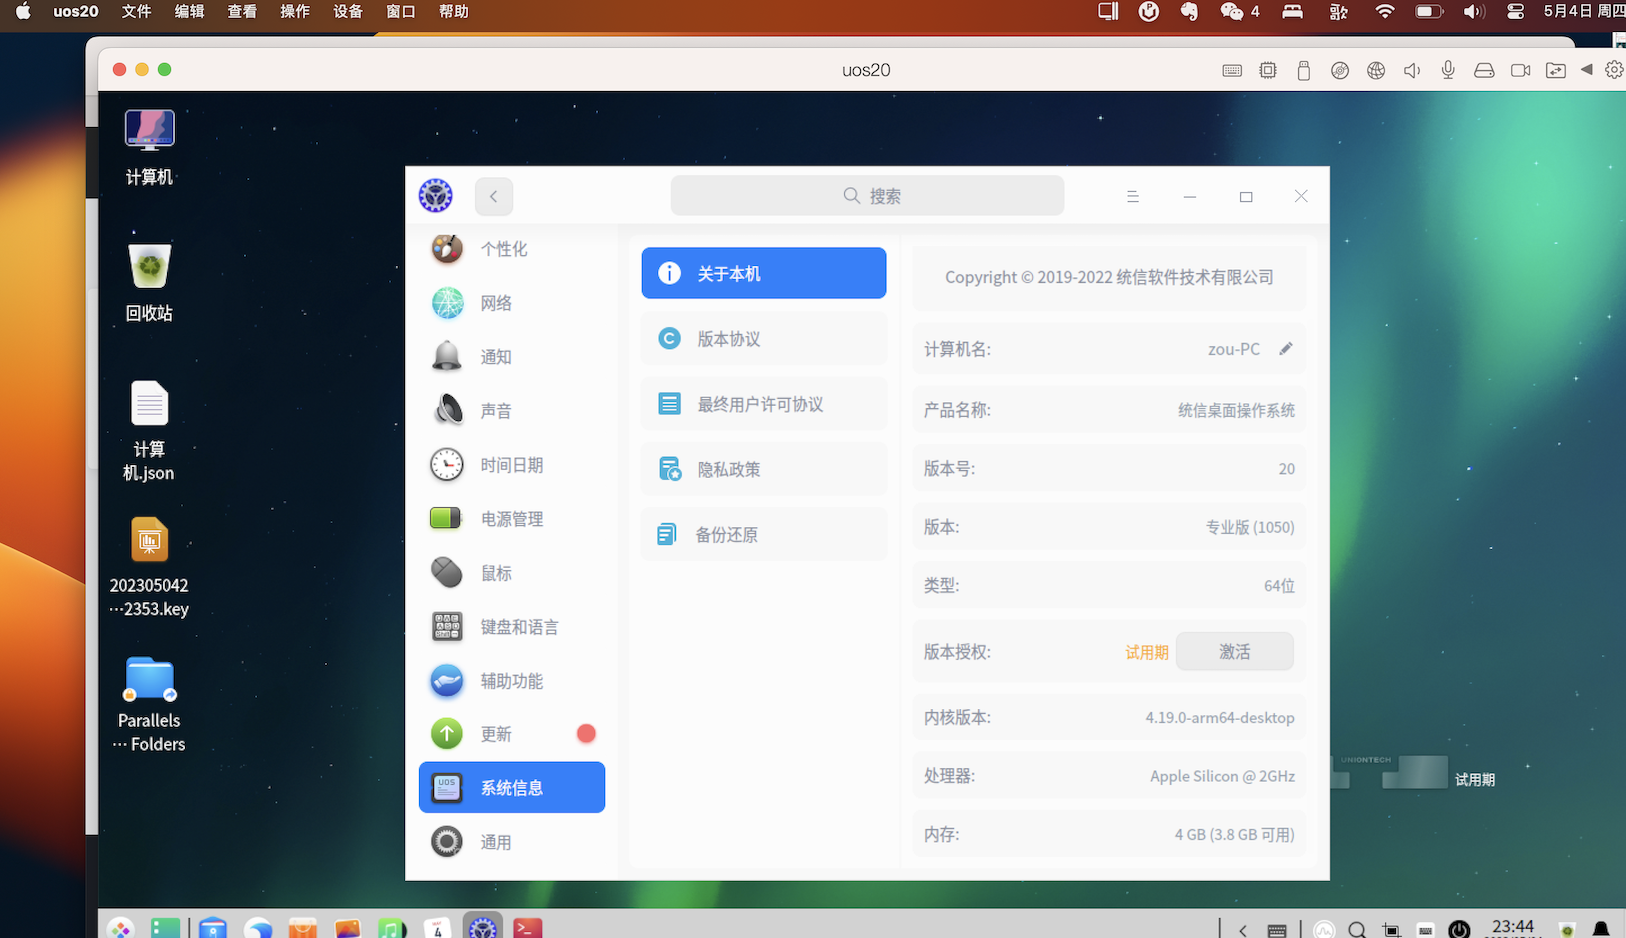
Task: Click the microphone icon in Parallels toolbar
Action: point(1448,70)
